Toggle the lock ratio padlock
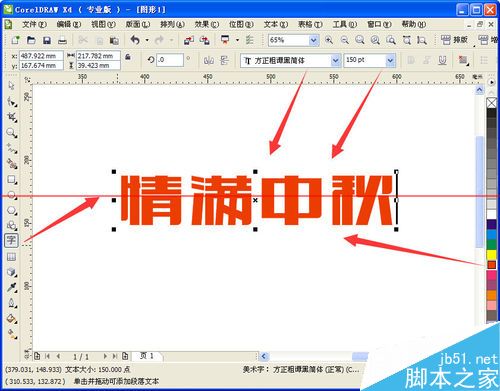The width and height of the screenshot is (500, 391). click(x=128, y=57)
